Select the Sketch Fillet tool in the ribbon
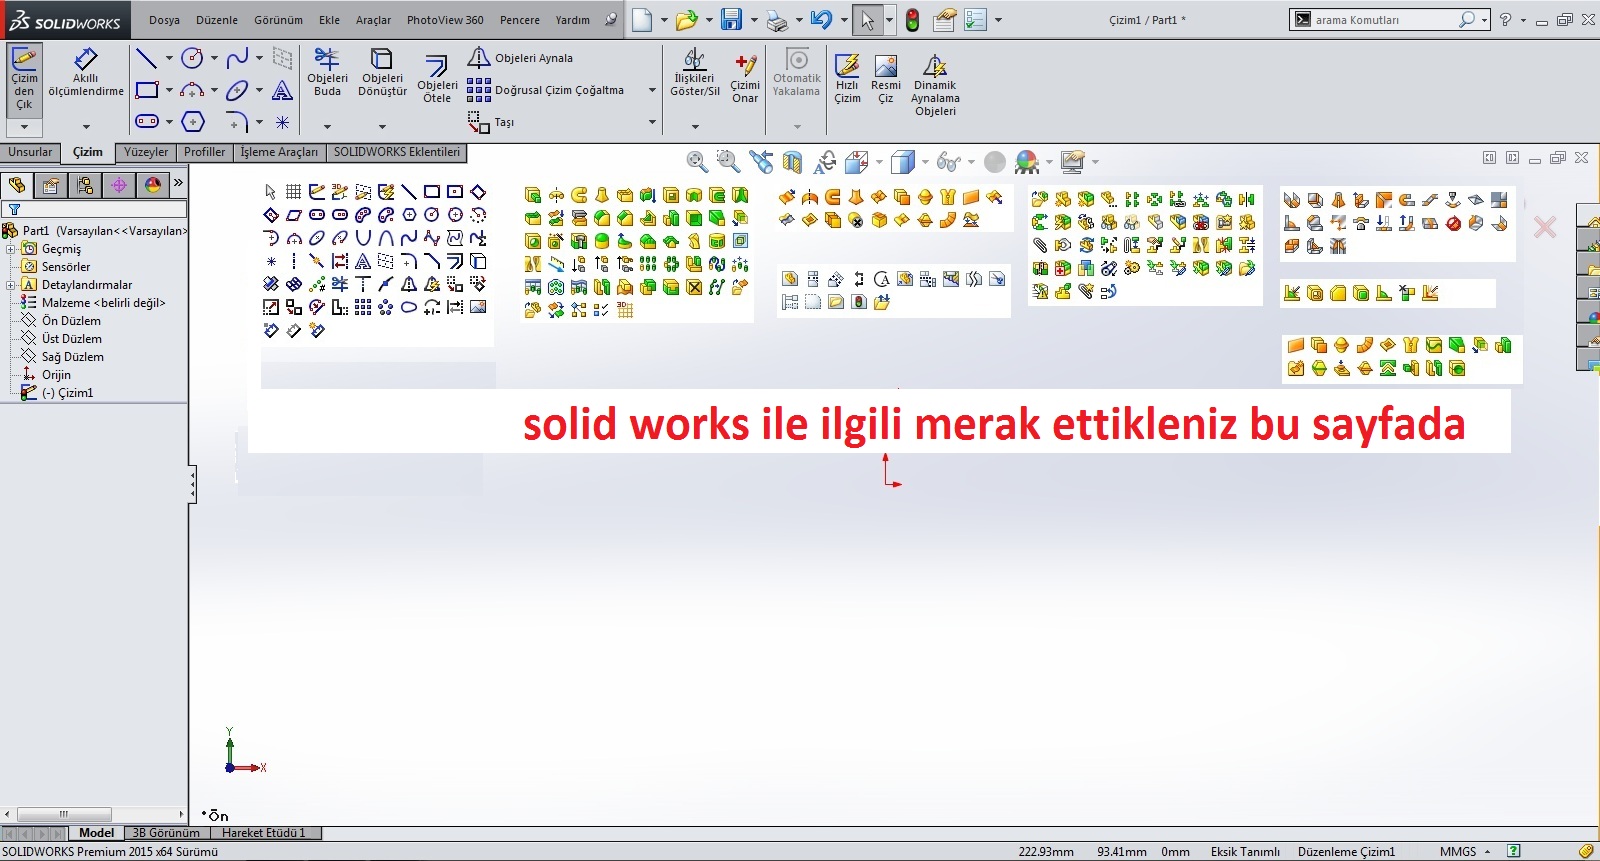 237,122
